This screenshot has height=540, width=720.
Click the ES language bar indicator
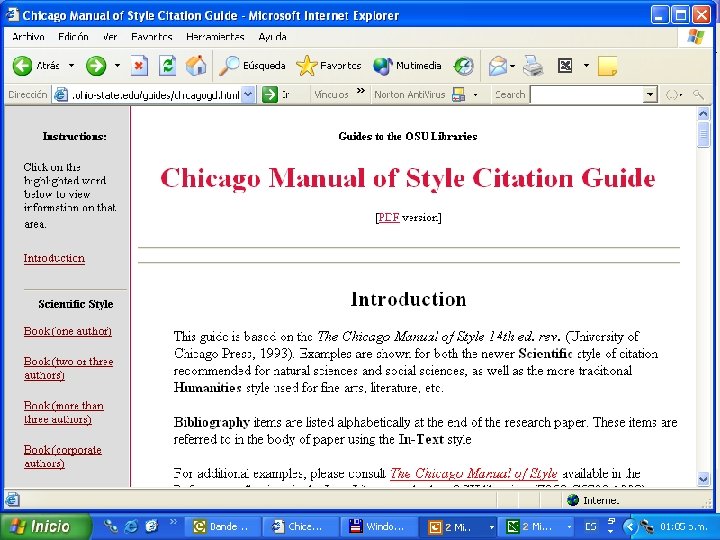(x=591, y=527)
